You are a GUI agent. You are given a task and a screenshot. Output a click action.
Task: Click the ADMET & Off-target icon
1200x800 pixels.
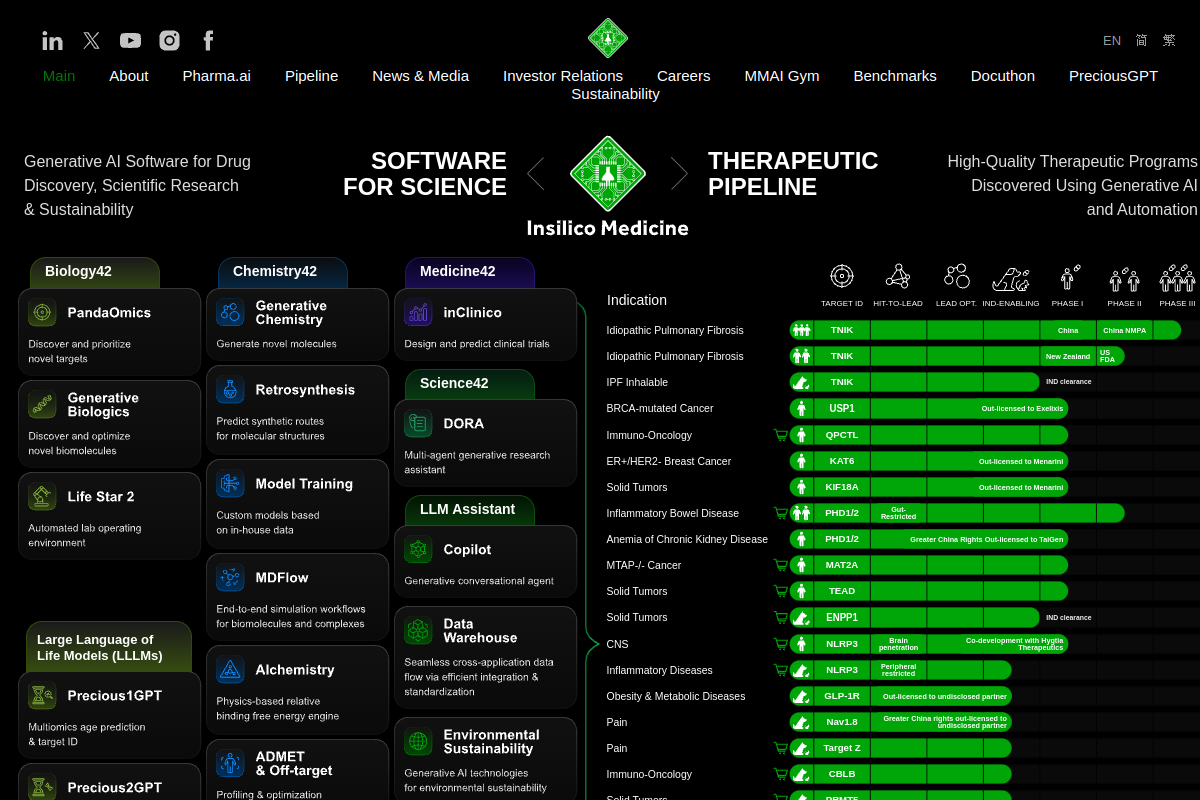[x=230, y=764]
